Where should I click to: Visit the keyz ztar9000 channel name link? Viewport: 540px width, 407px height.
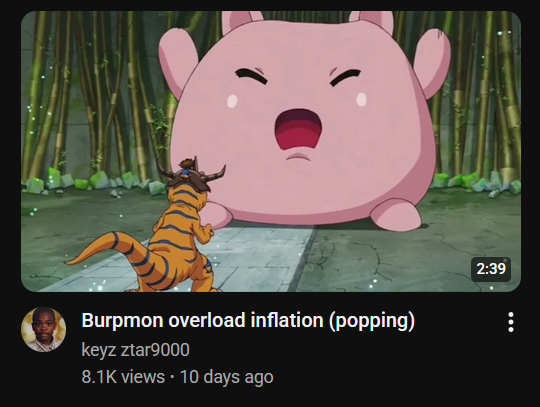coord(135,350)
